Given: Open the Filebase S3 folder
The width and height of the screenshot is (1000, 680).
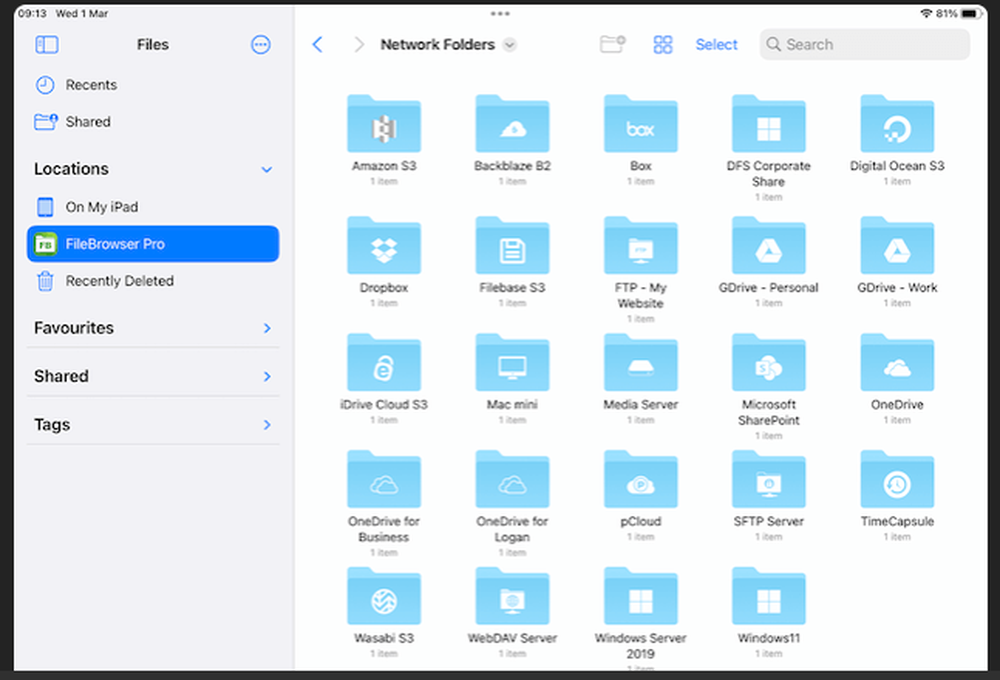Looking at the screenshot, I should coord(512,246).
